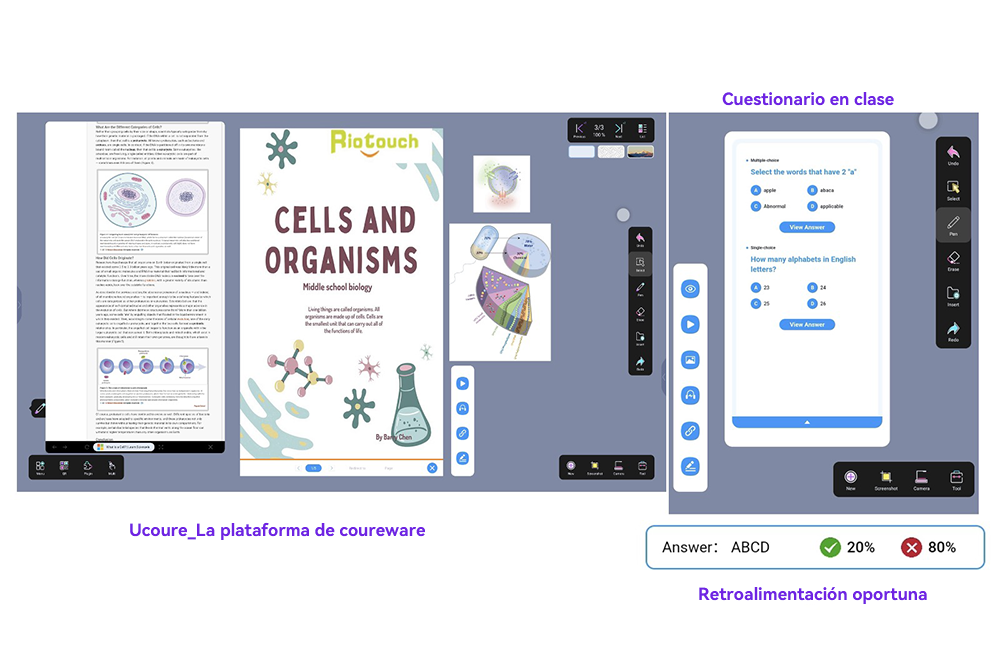Select answer B 24
Image resolution: width=1000 pixels, height=660 pixels.
coord(818,288)
